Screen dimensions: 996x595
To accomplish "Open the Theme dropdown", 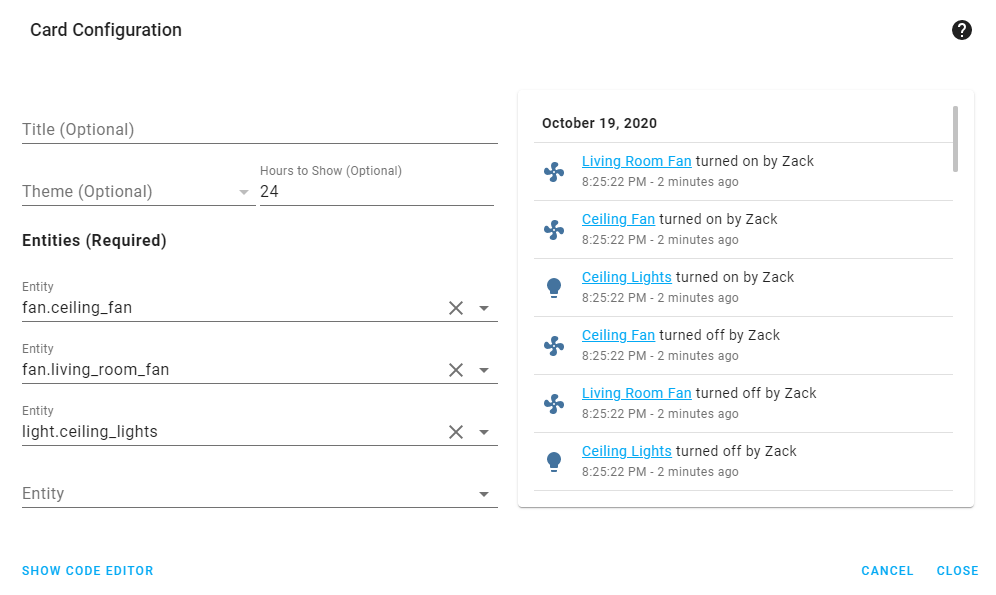I will coord(243,192).
